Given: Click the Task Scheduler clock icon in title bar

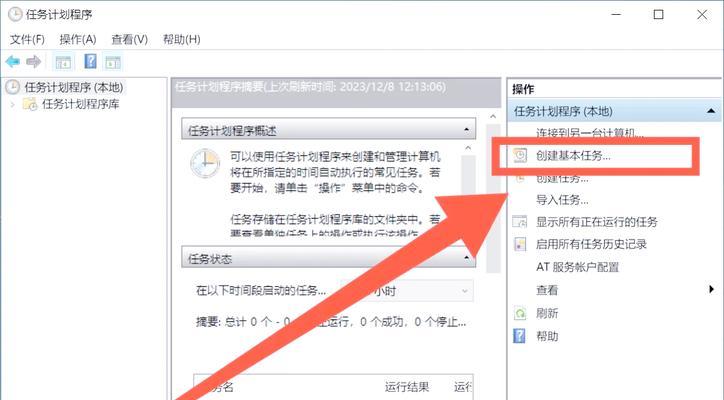Looking at the screenshot, I should pyautogui.click(x=15, y=15).
